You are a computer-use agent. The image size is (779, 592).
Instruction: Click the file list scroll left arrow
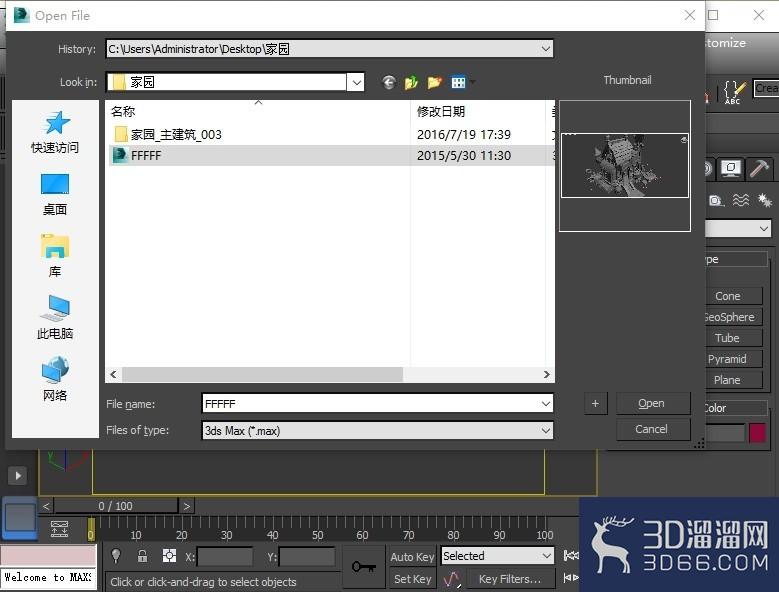click(113, 374)
